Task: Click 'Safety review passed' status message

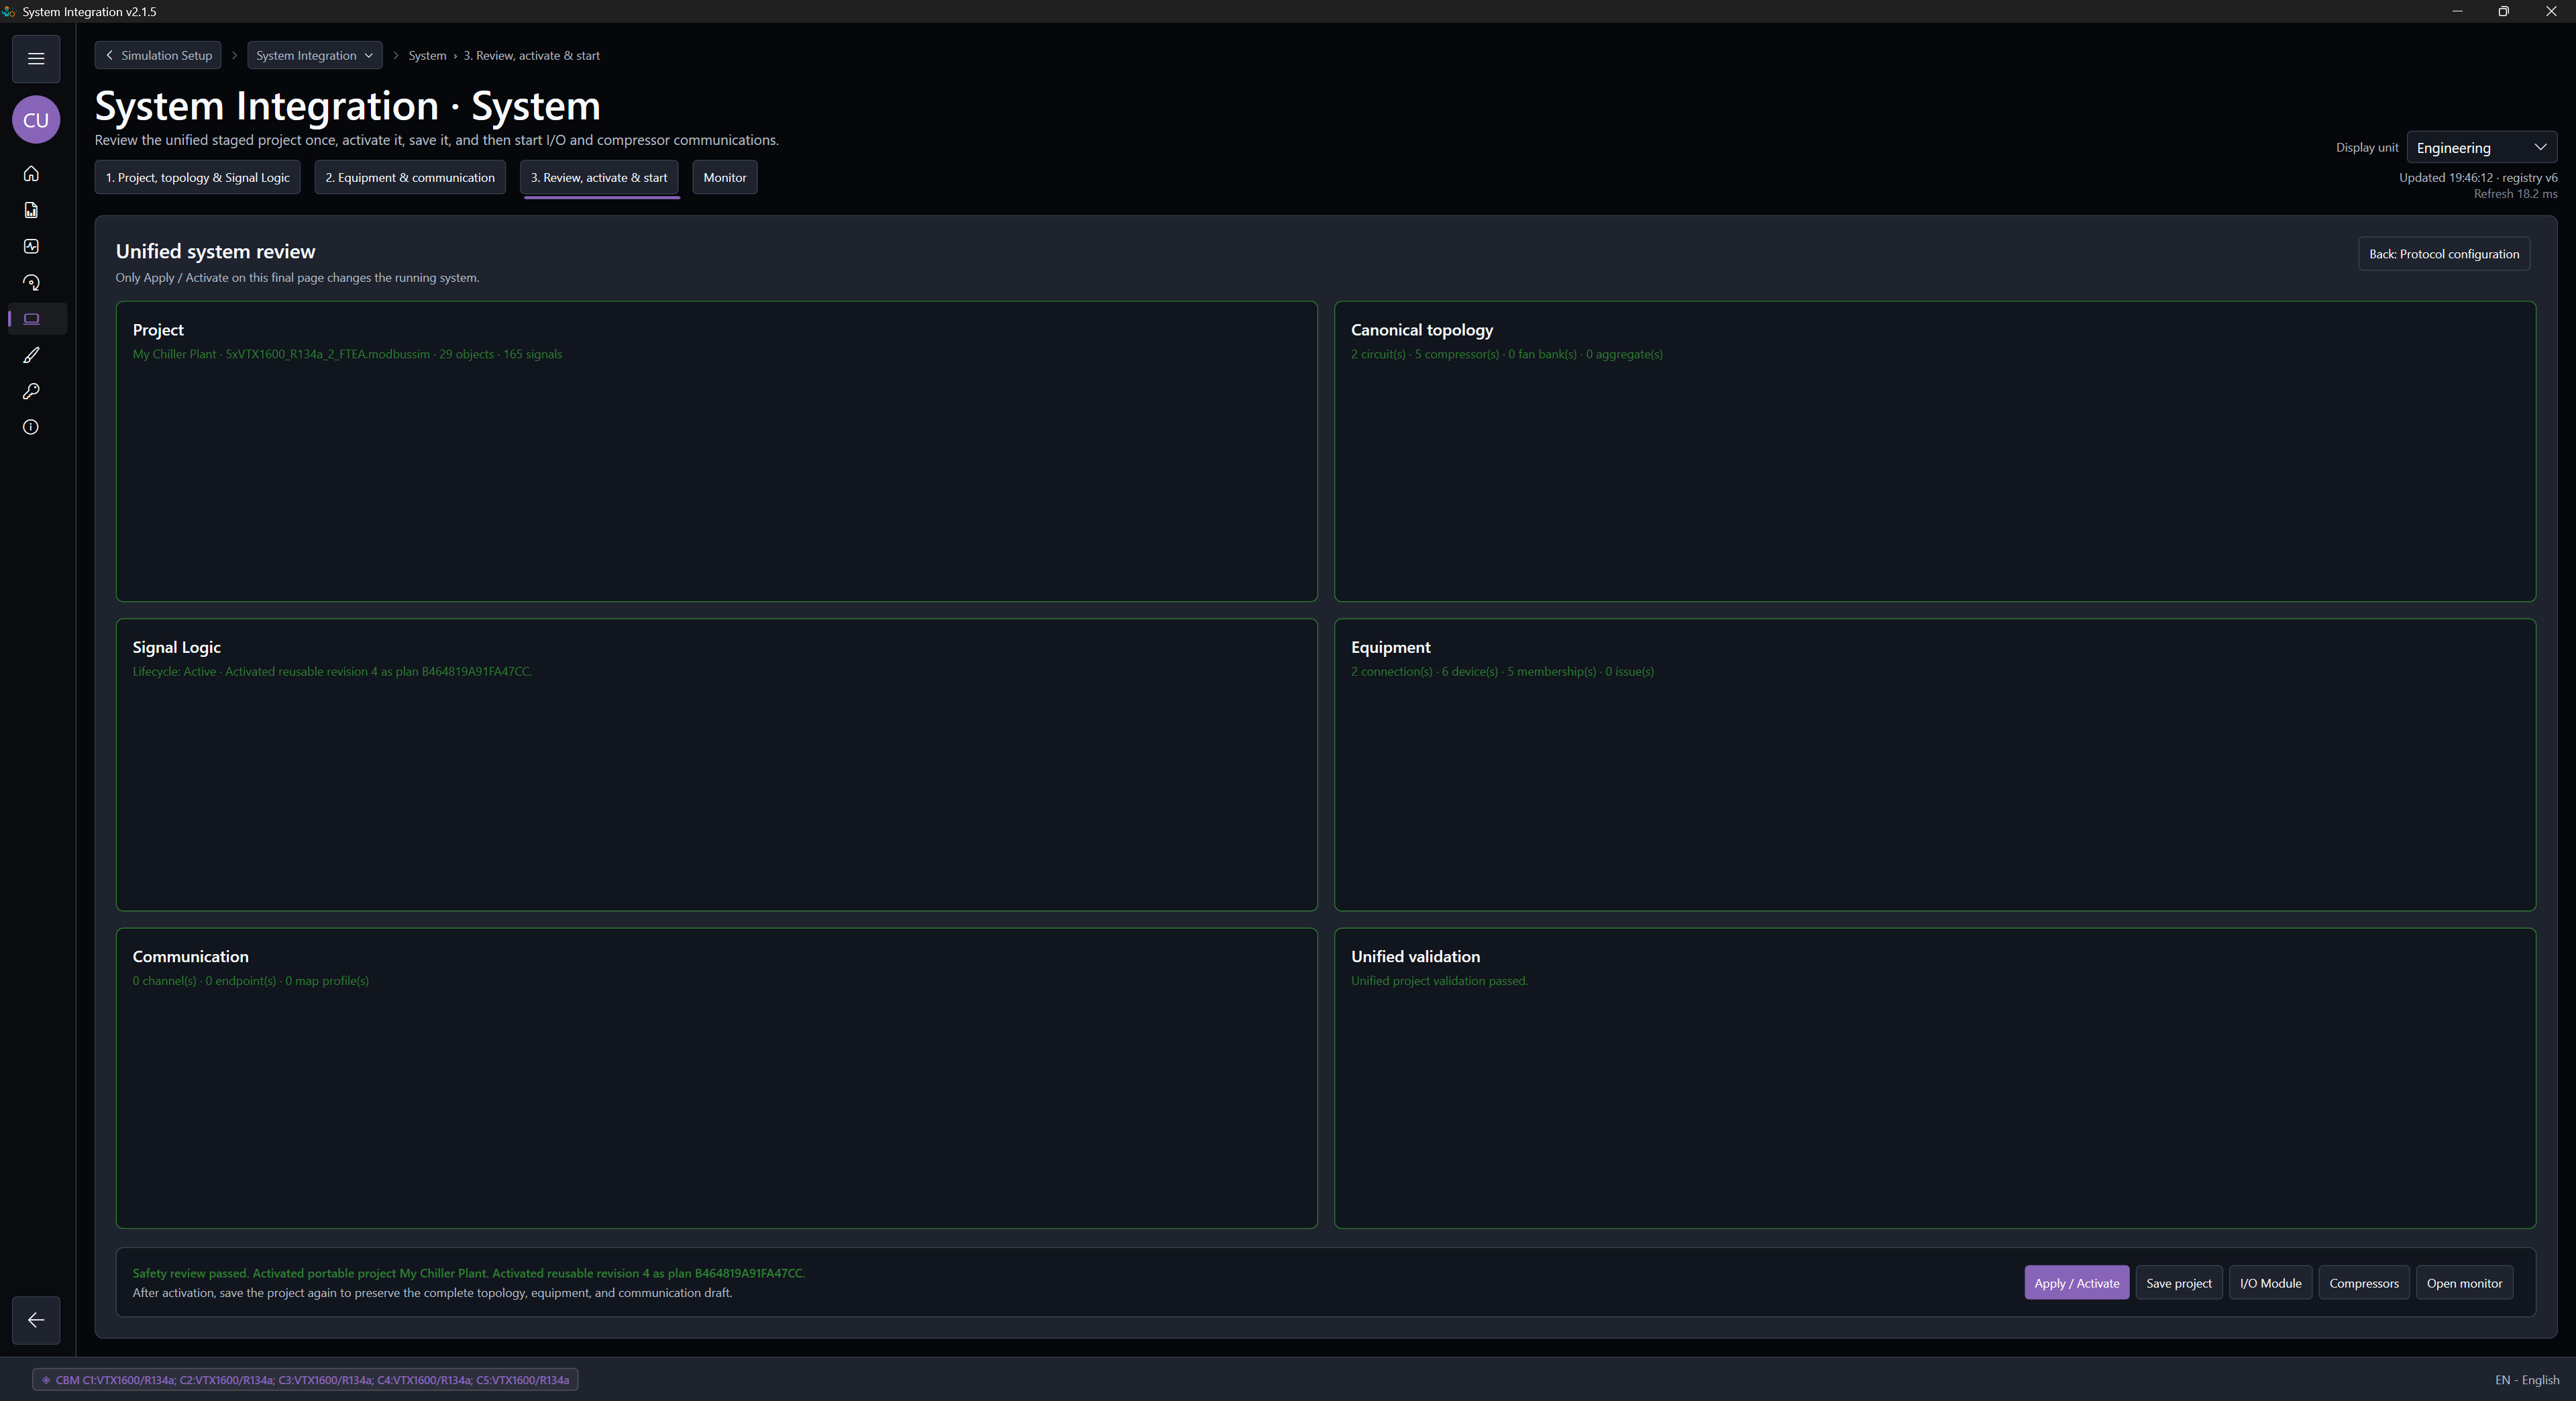Action: 468,1273
